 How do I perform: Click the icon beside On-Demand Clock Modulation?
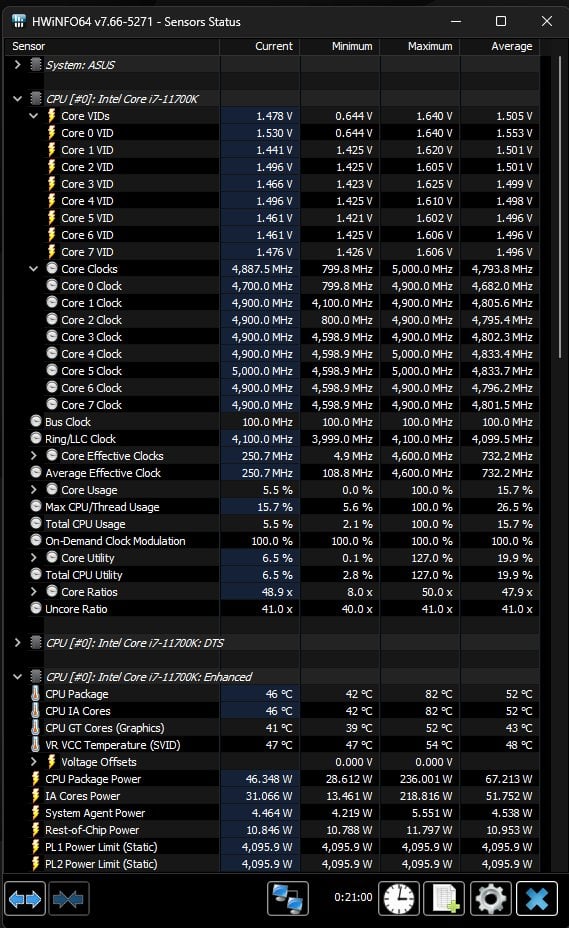click(36, 540)
